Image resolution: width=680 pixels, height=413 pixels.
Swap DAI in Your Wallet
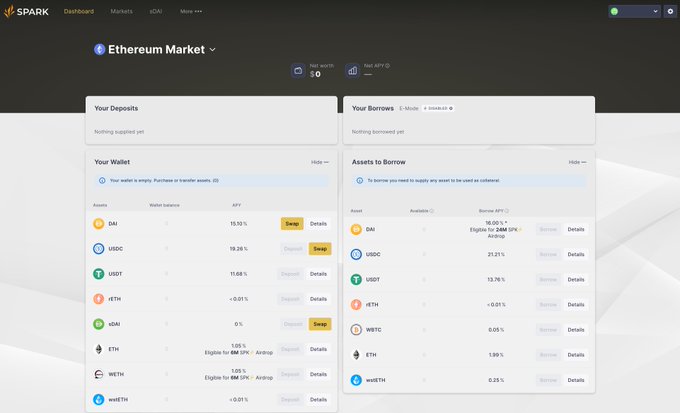(292, 223)
